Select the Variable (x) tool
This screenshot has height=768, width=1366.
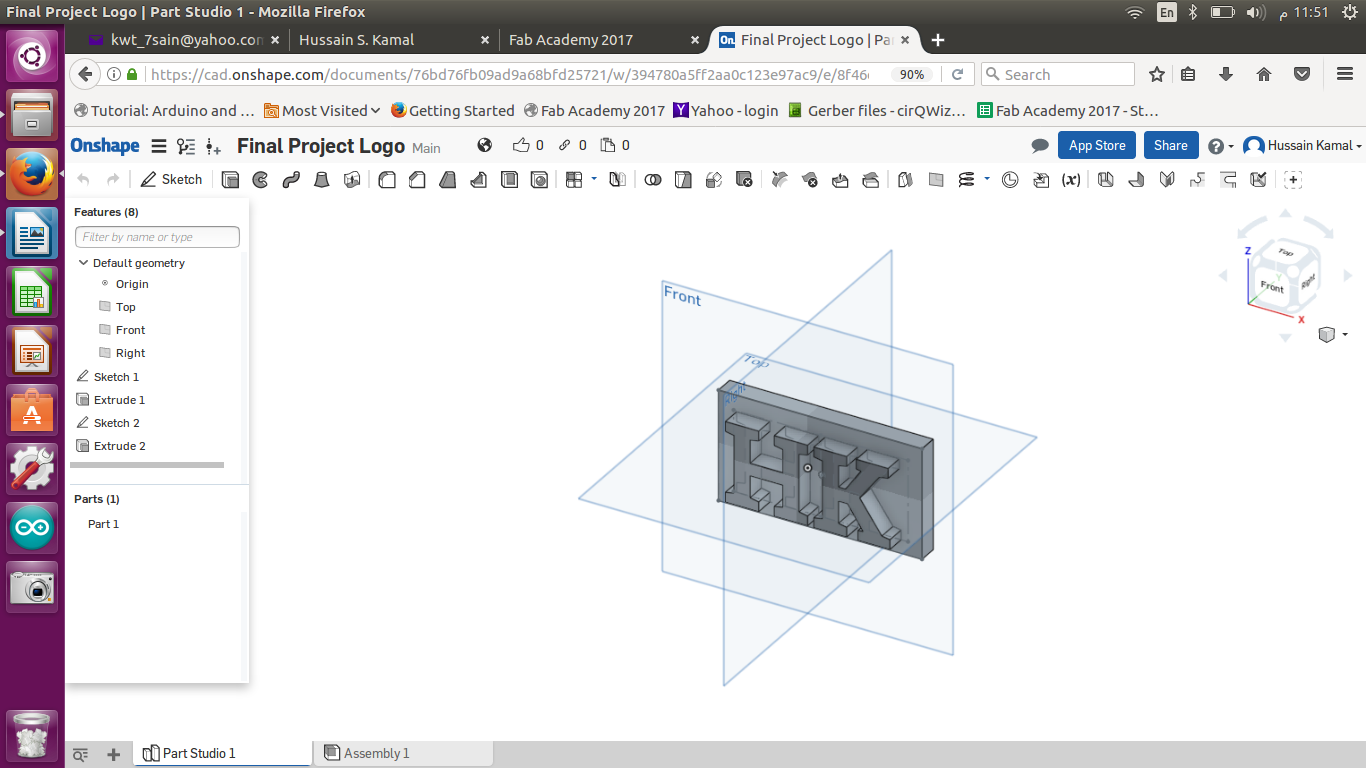pos(1071,180)
